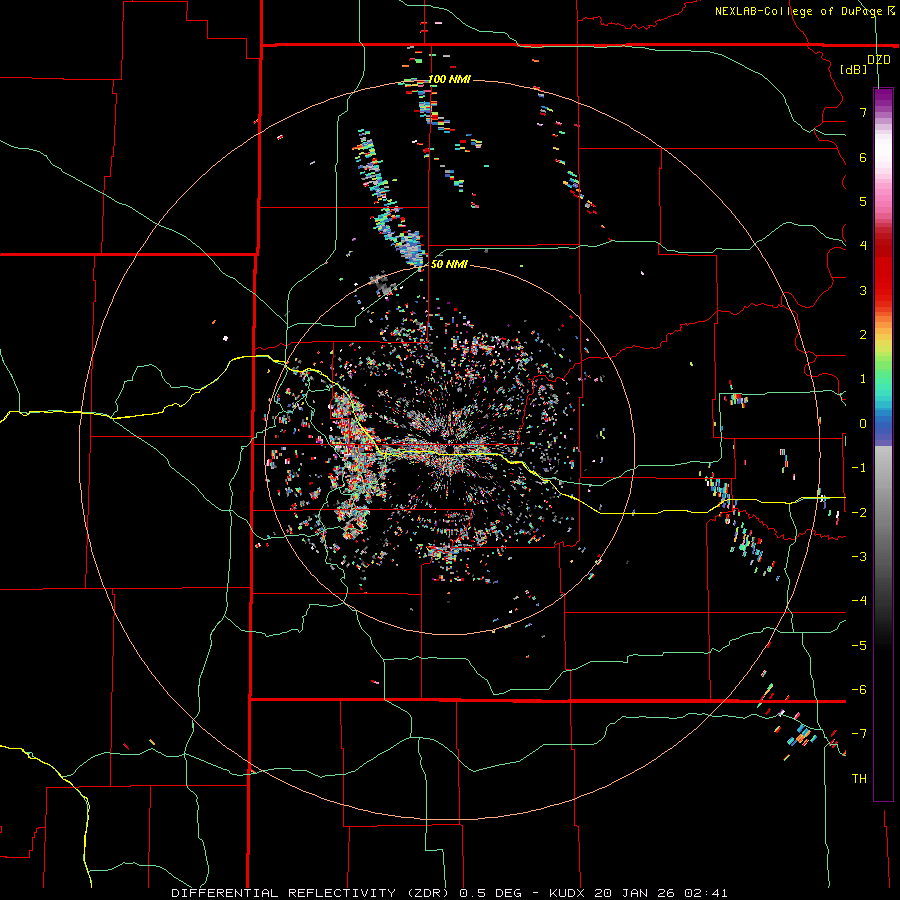Click the 3 dB scale tick label
Viewport: 900px width, 900px height.
863,290
